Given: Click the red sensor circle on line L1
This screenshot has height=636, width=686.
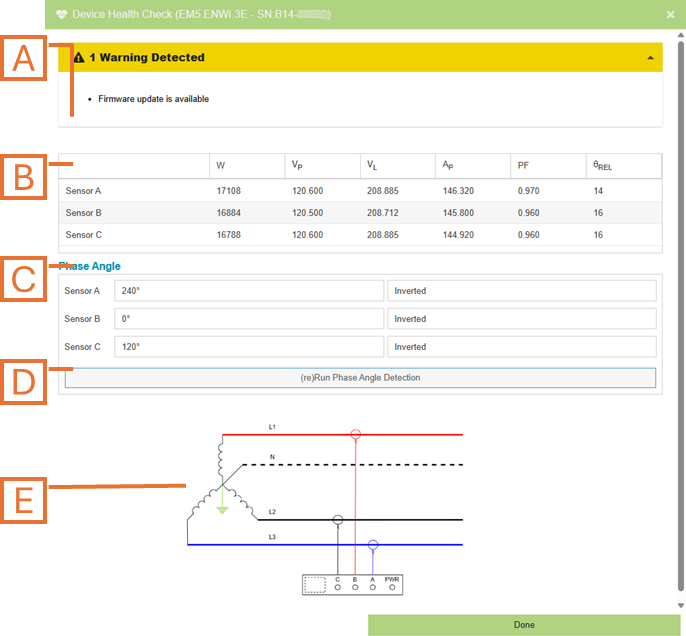Looking at the screenshot, I should pos(355,435).
